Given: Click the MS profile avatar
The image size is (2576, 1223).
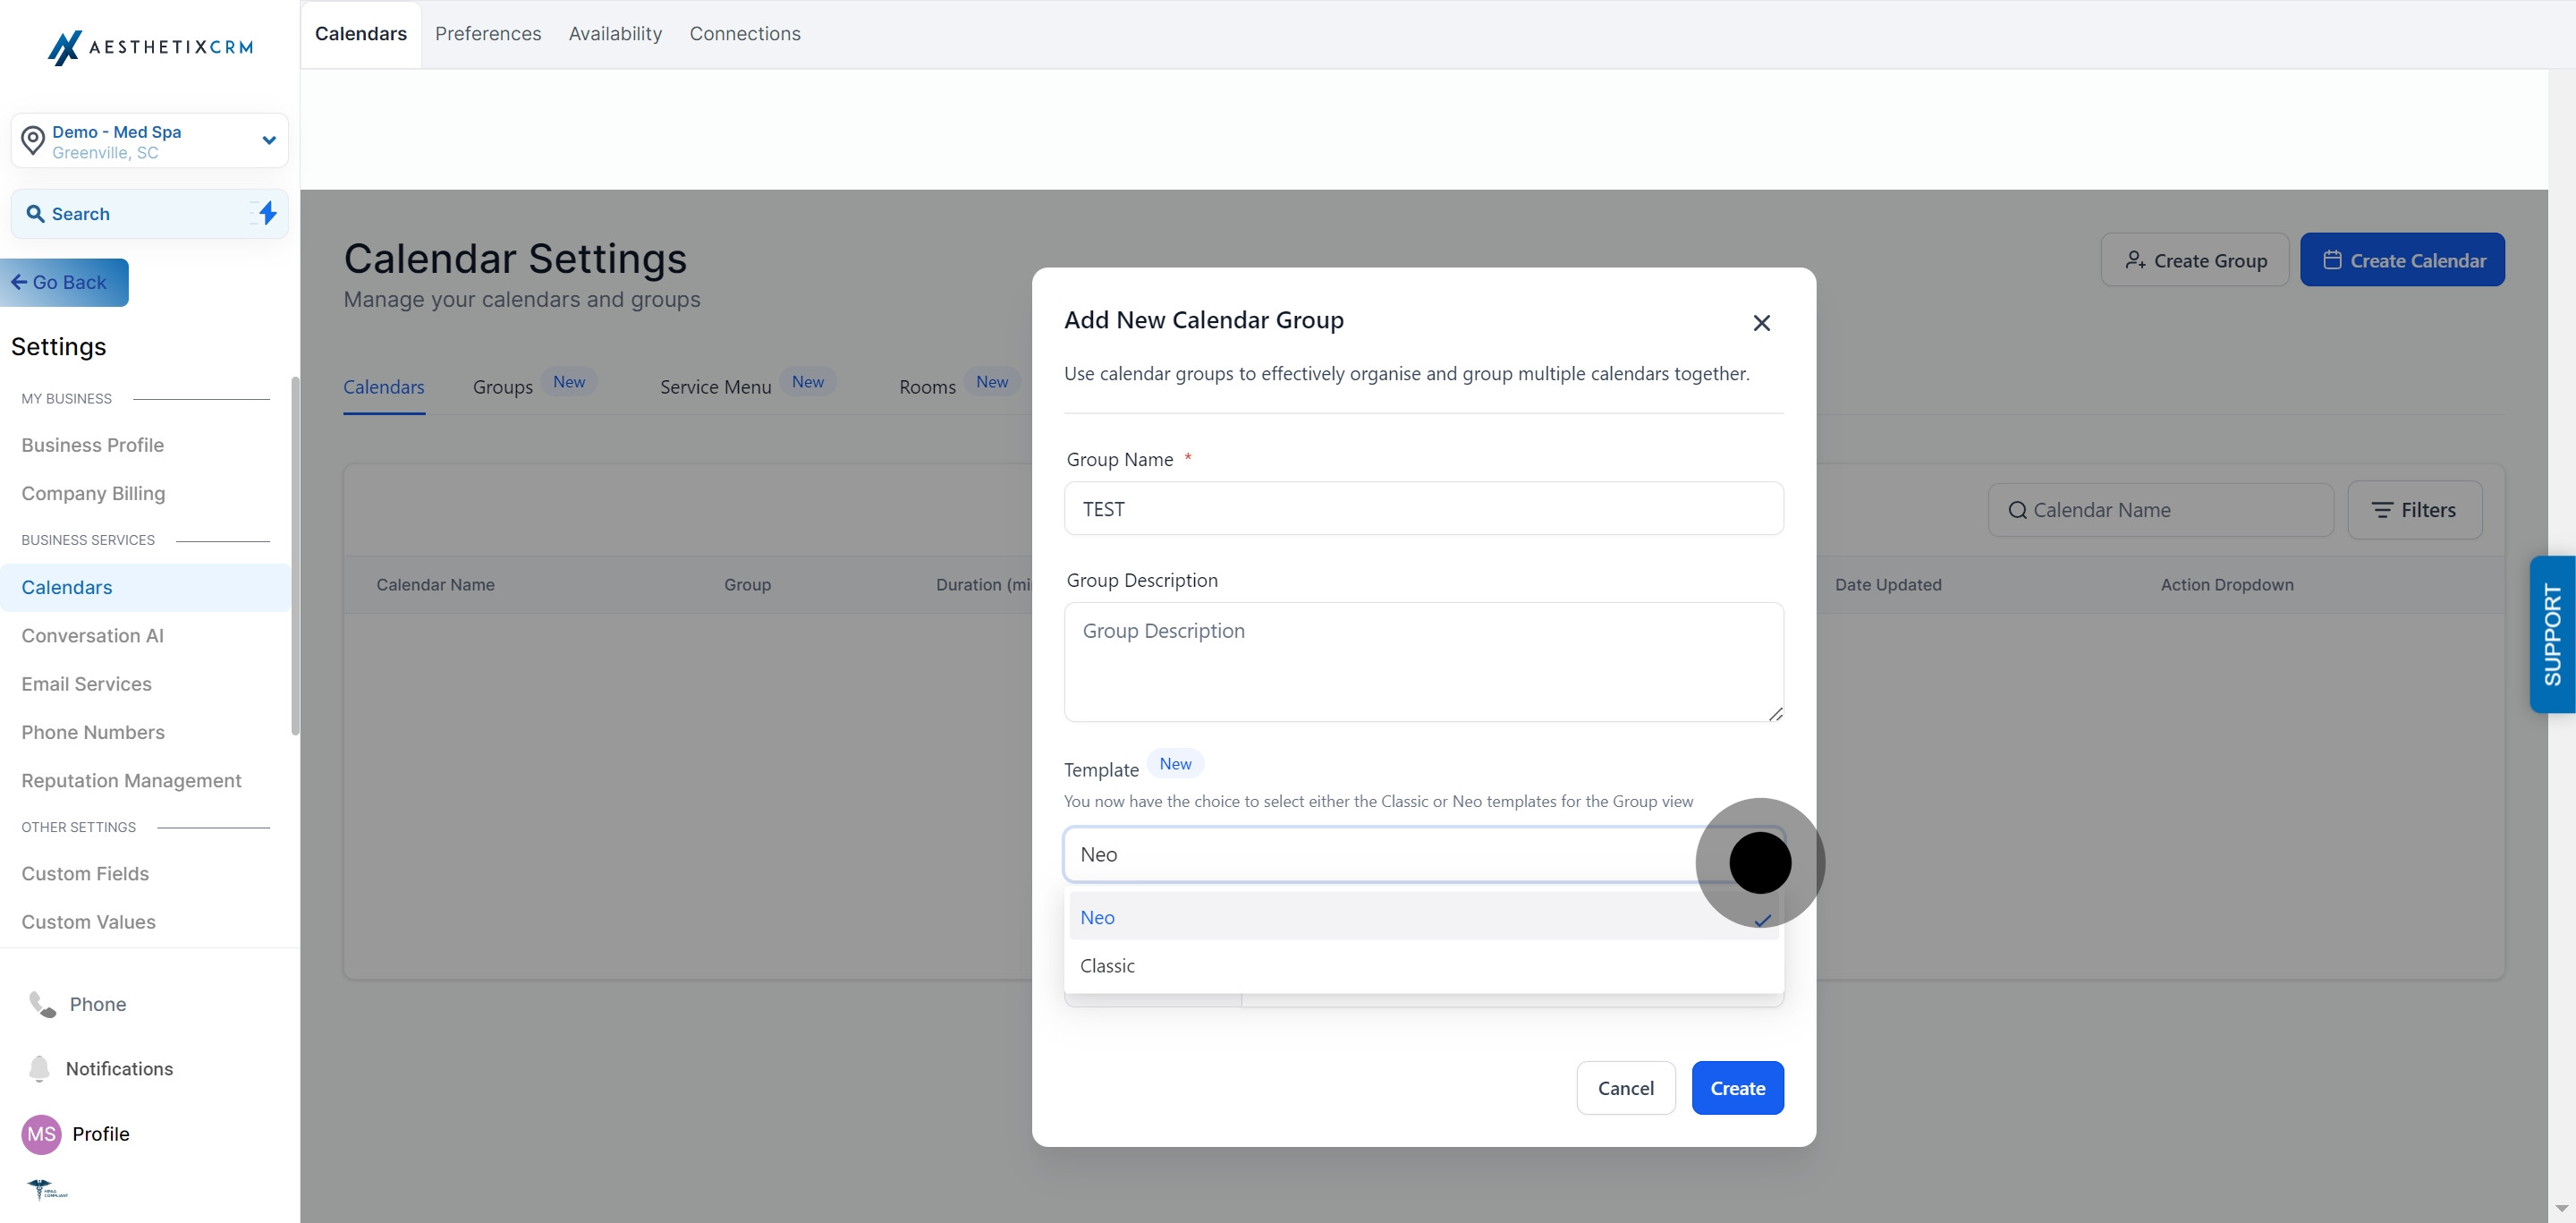Looking at the screenshot, I should [x=41, y=1134].
